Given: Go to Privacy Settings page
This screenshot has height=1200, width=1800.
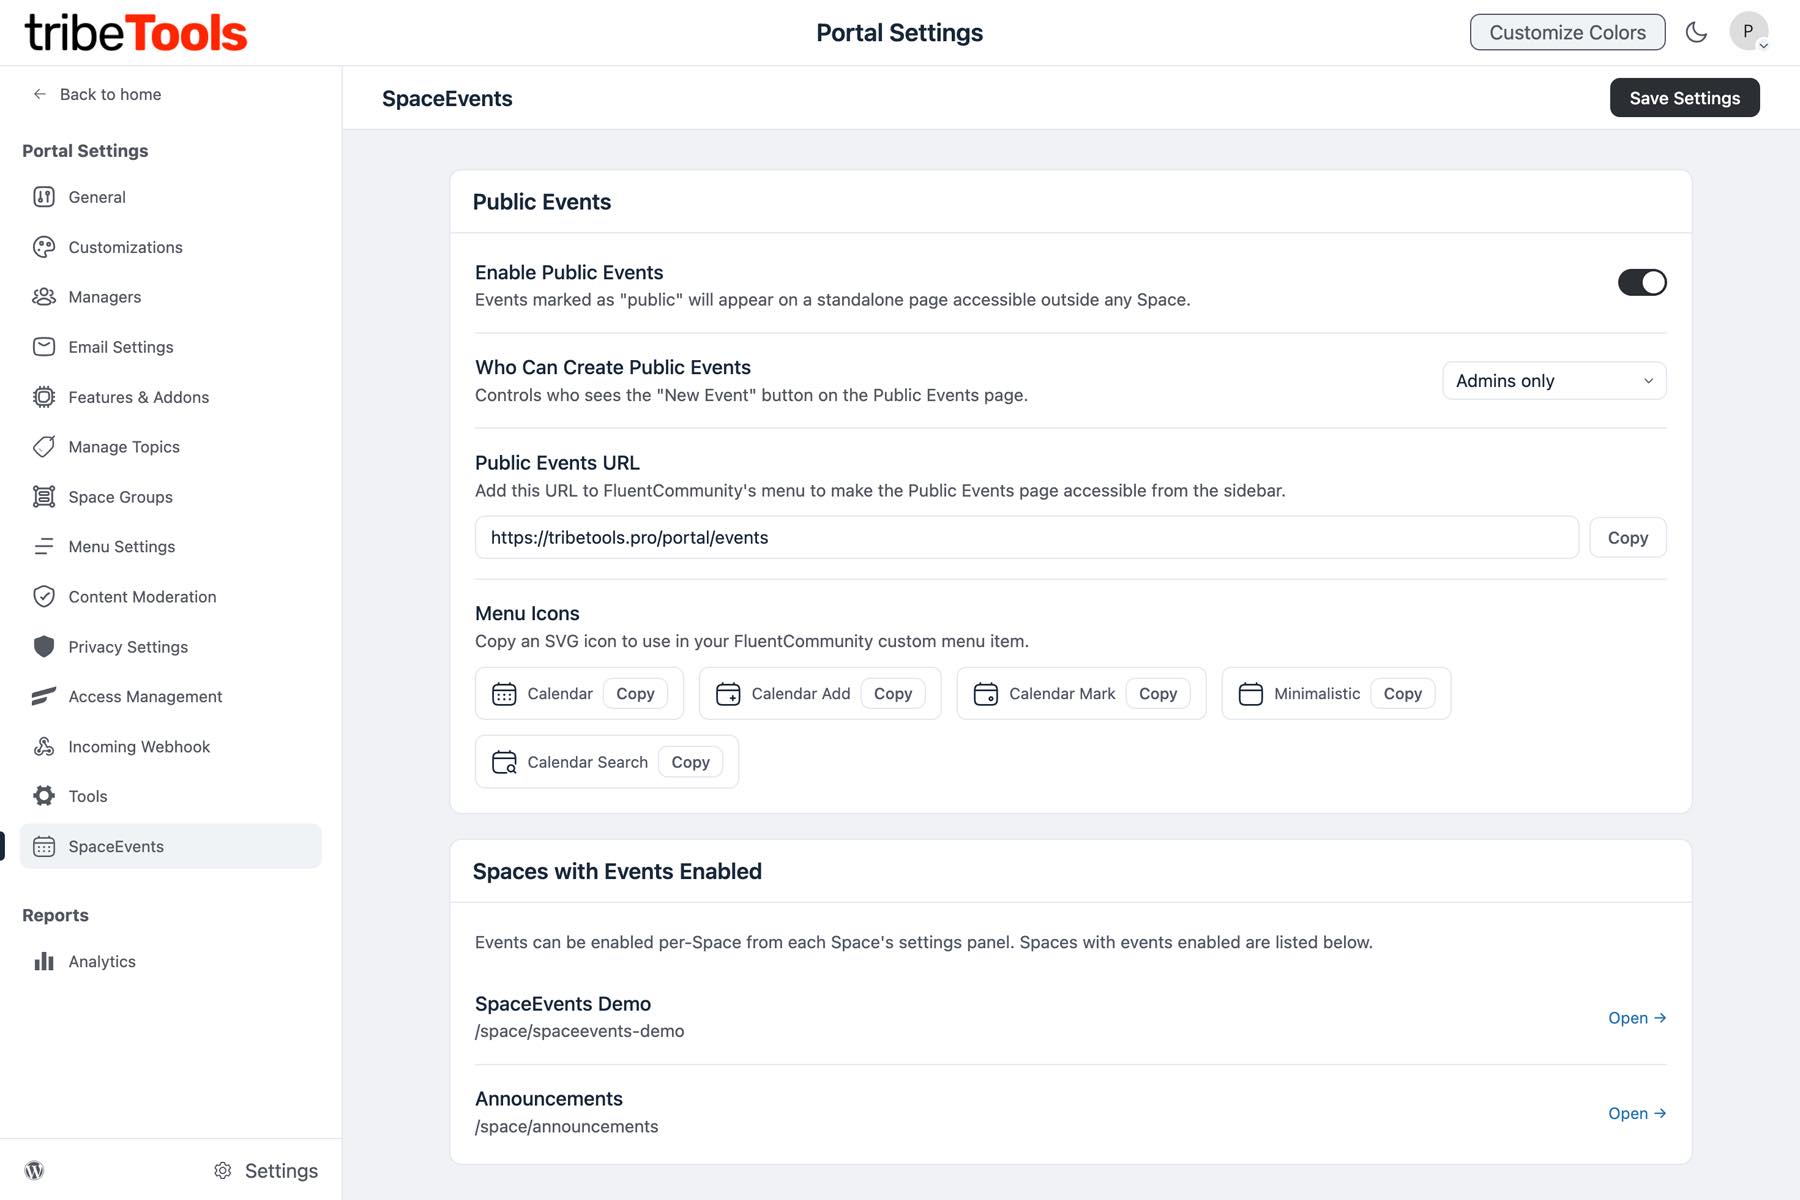Looking at the screenshot, I should pos(128,647).
